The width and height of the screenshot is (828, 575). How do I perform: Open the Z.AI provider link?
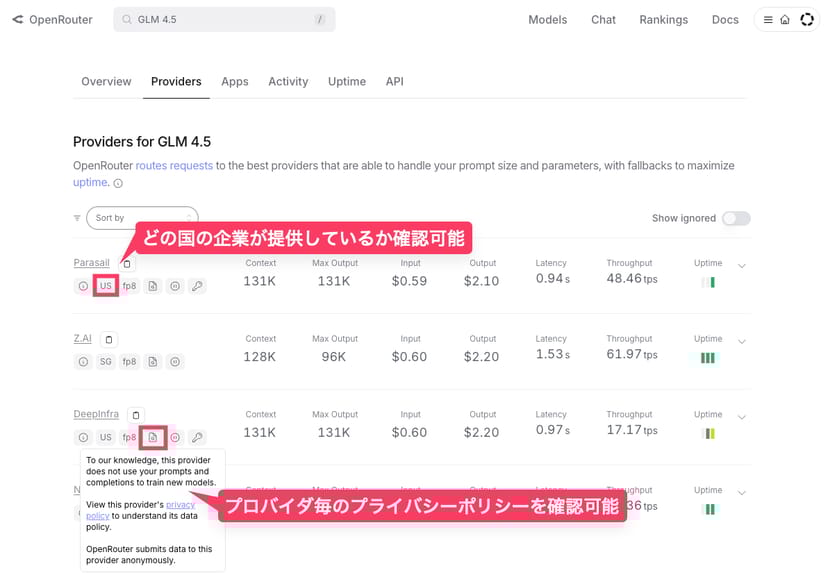point(82,339)
